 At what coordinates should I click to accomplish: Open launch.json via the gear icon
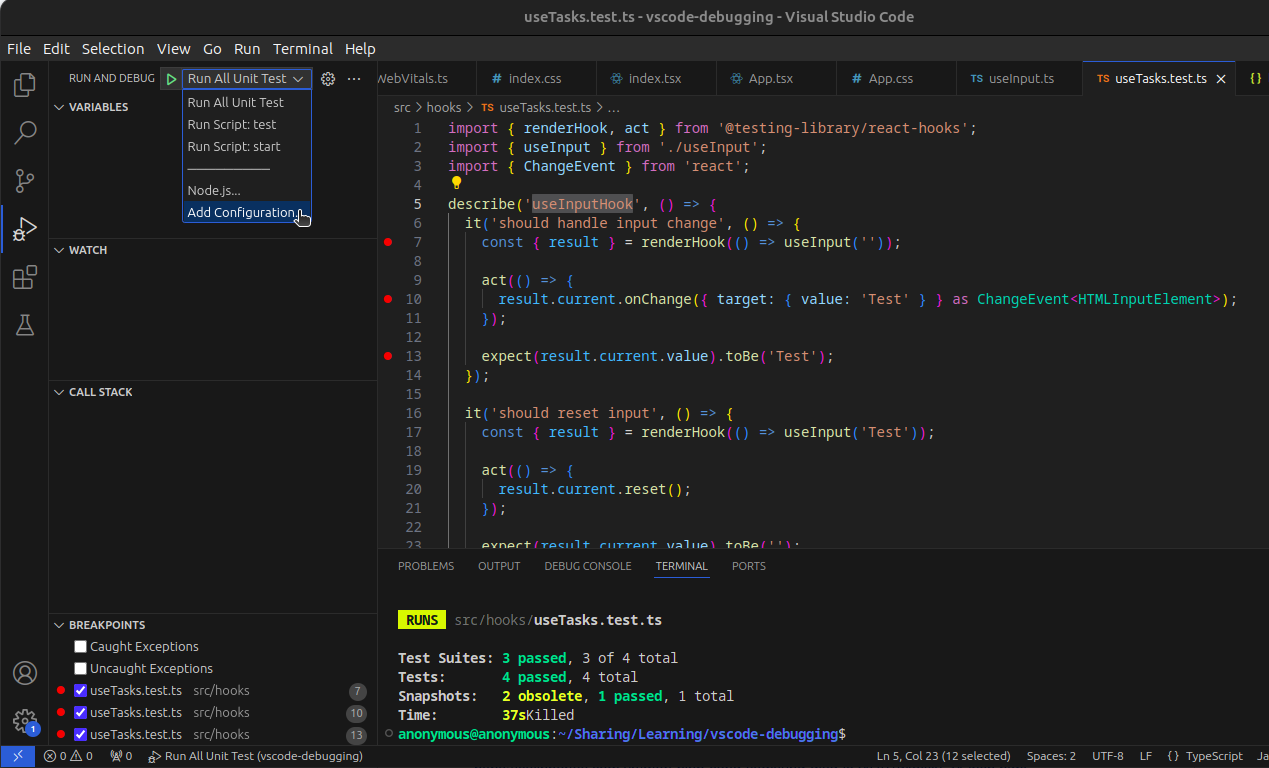pyautogui.click(x=327, y=79)
